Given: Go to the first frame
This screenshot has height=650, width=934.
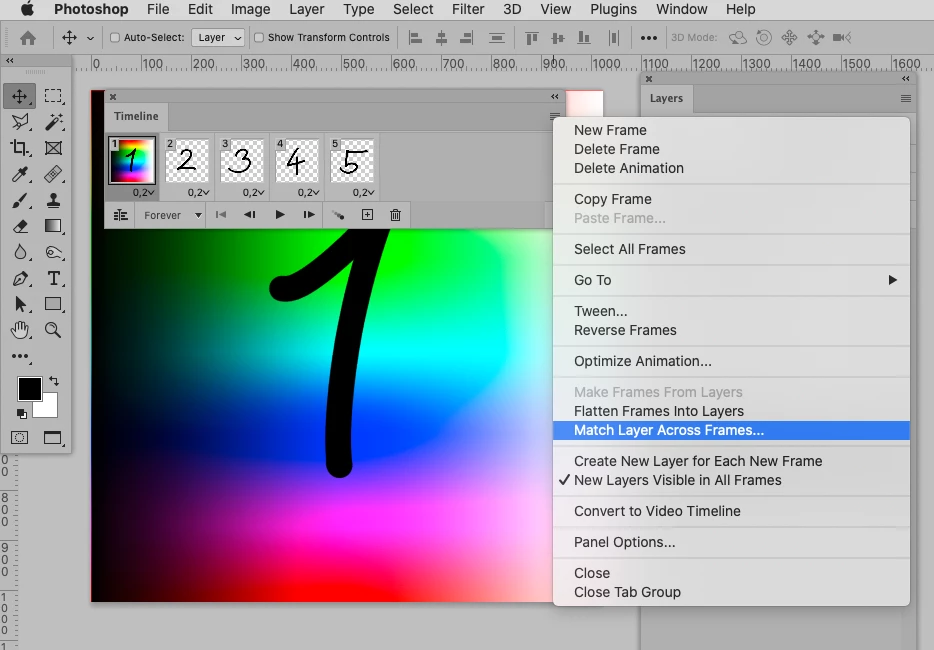Looking at the screenshot, I should pos(221,215).
